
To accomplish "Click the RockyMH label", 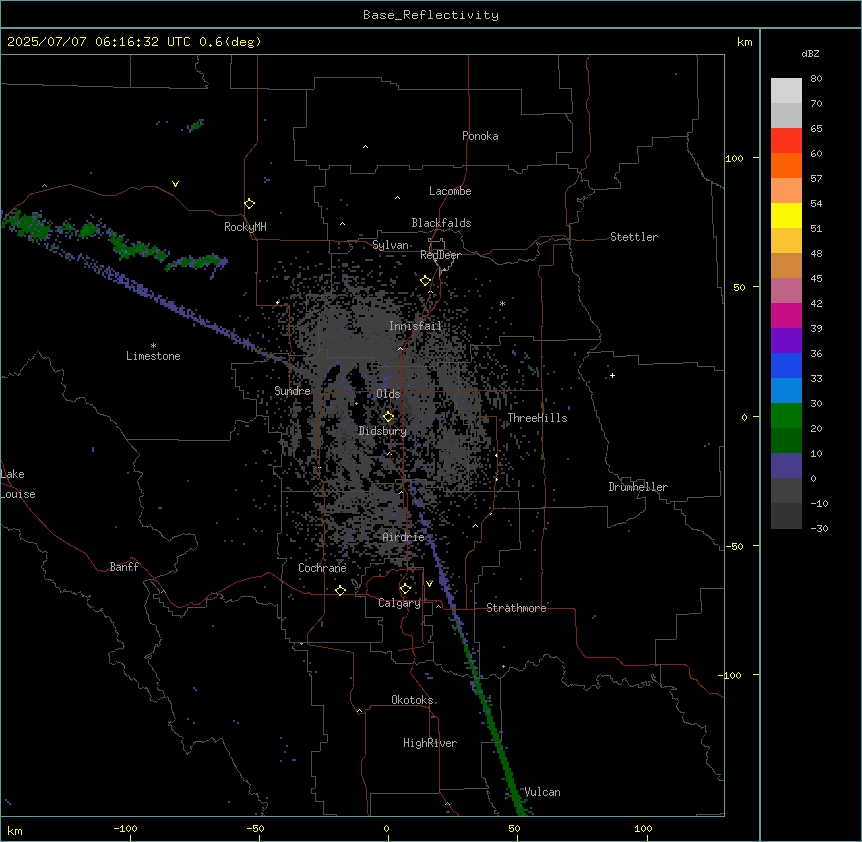I will [x=245, y=227].
